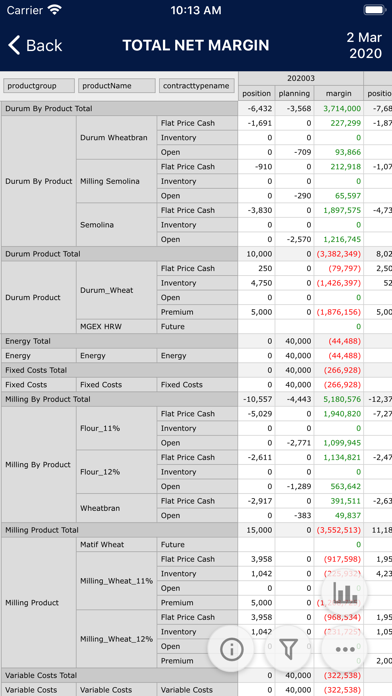The width and height of the screenshot is (392, 696).
Task: Select the Flour_12% product cell
Action: point(117,472)
